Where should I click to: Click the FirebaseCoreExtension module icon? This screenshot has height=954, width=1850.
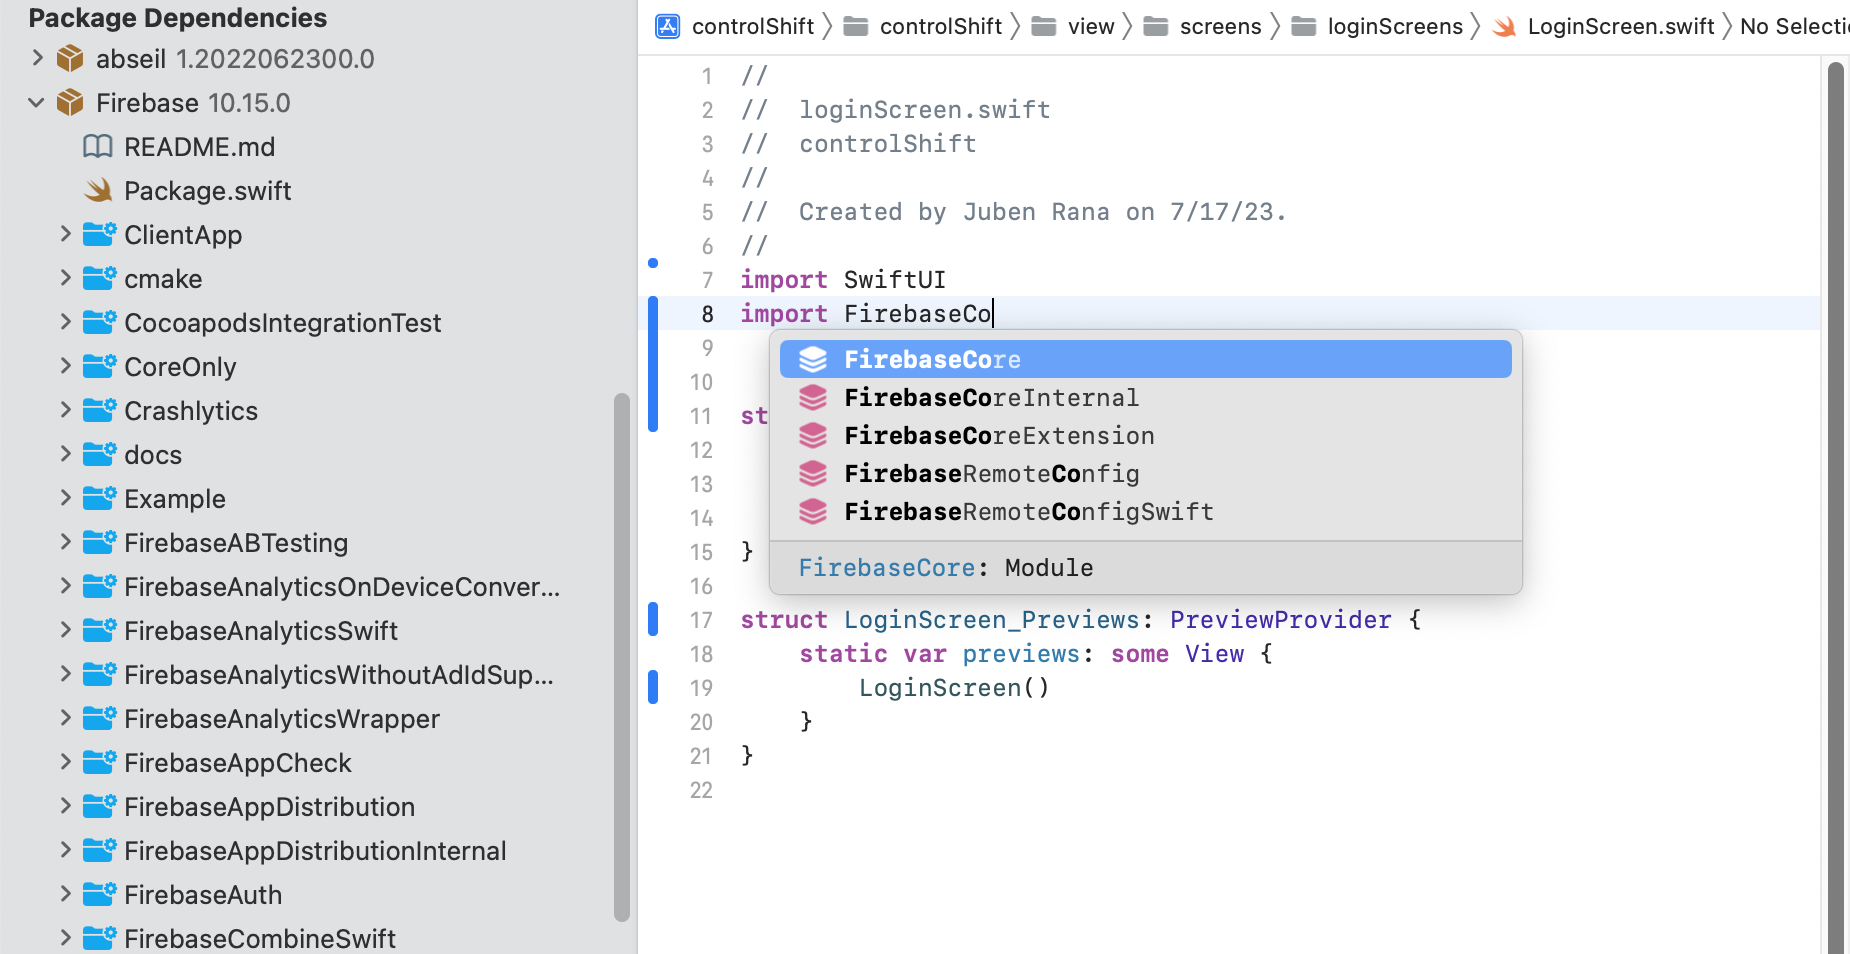pyautogui.click(x=813, y=436)
